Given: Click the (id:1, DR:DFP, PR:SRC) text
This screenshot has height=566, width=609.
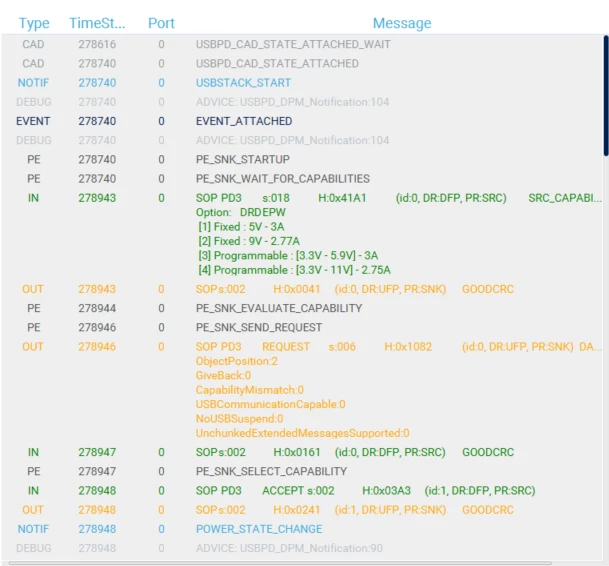Looking at the screenshot, I should point(480,490).
